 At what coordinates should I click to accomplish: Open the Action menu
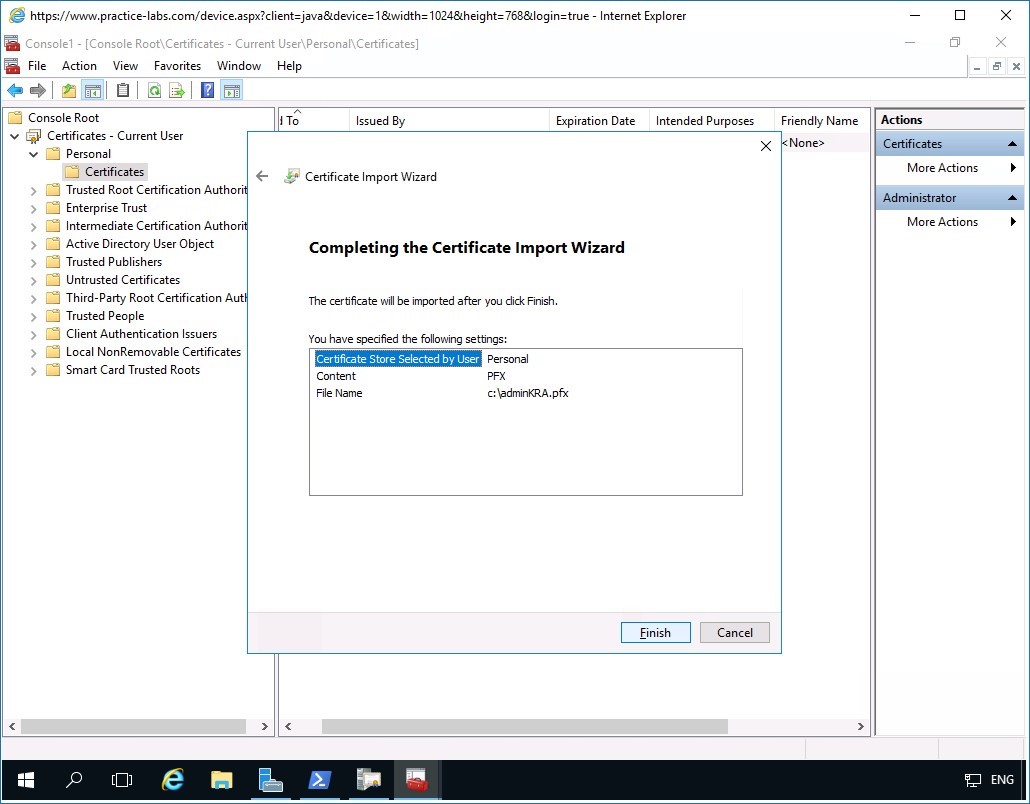point(79,66)
